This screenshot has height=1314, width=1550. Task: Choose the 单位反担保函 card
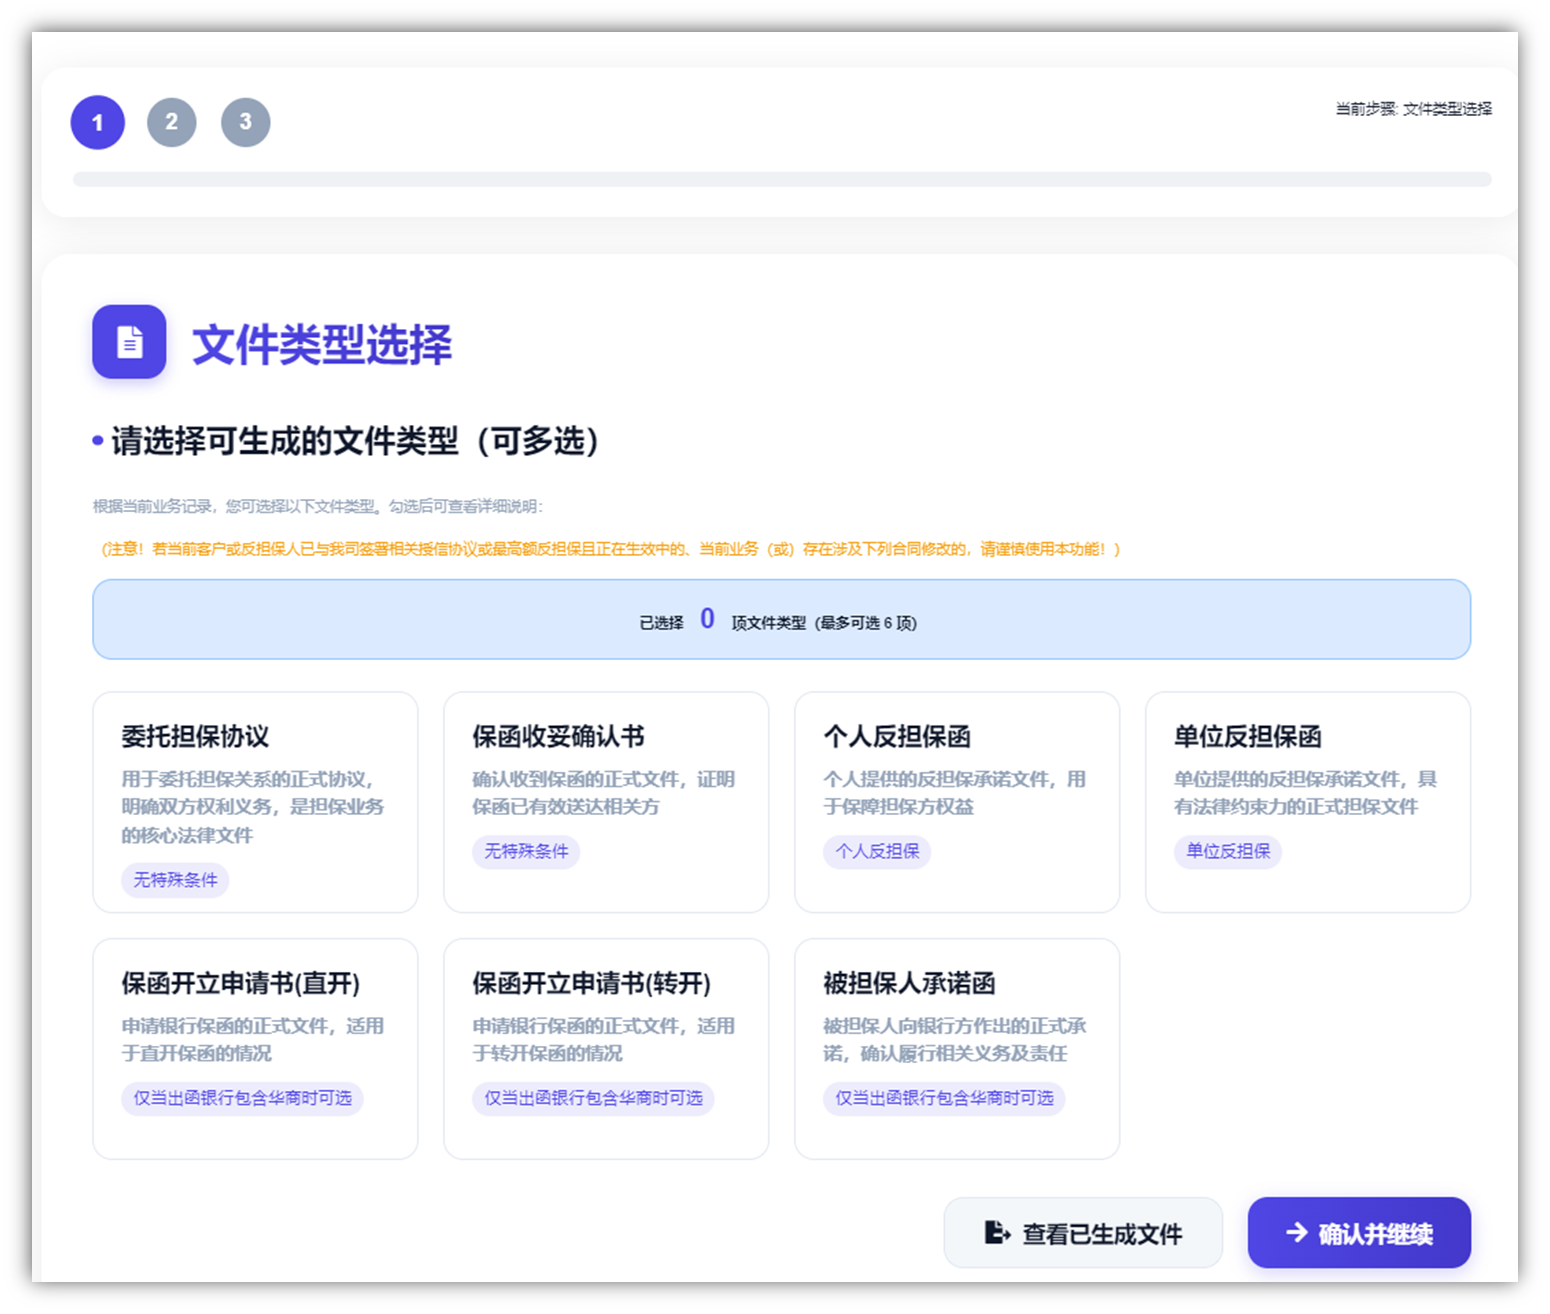(x=1308, y=801)
